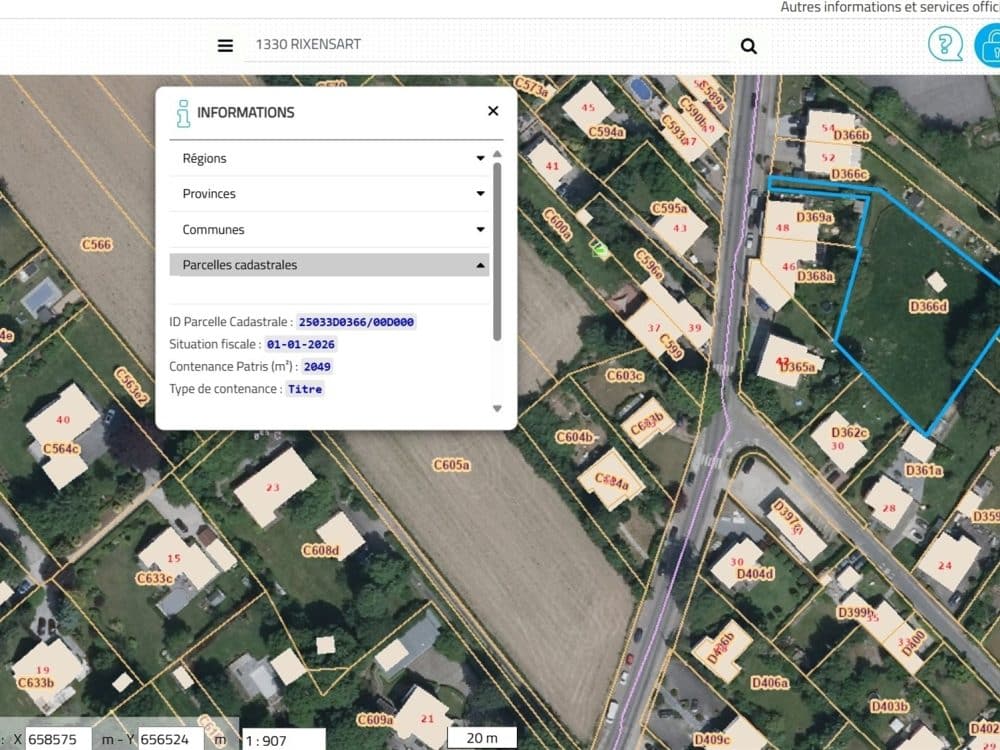Select the Situation fiscale value 01-01-2026

point(300,344)
